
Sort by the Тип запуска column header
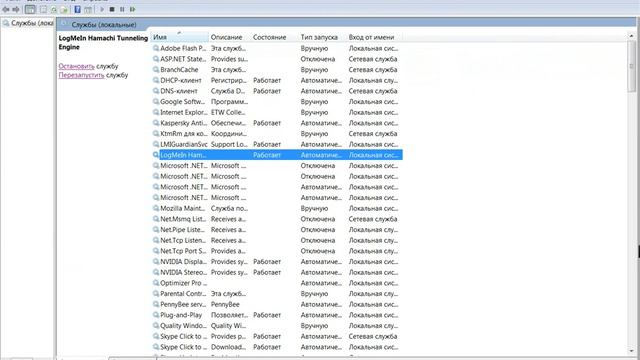pyautogui.click(x=322, y=37)
